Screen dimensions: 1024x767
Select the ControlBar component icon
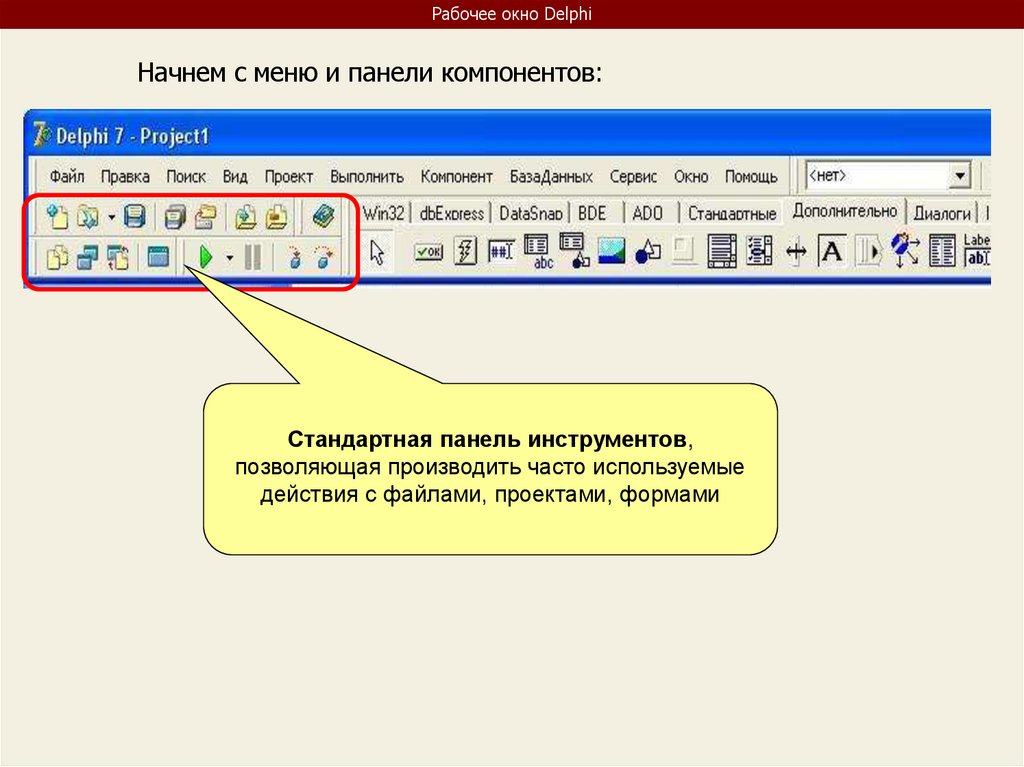[x=869, y=252]
